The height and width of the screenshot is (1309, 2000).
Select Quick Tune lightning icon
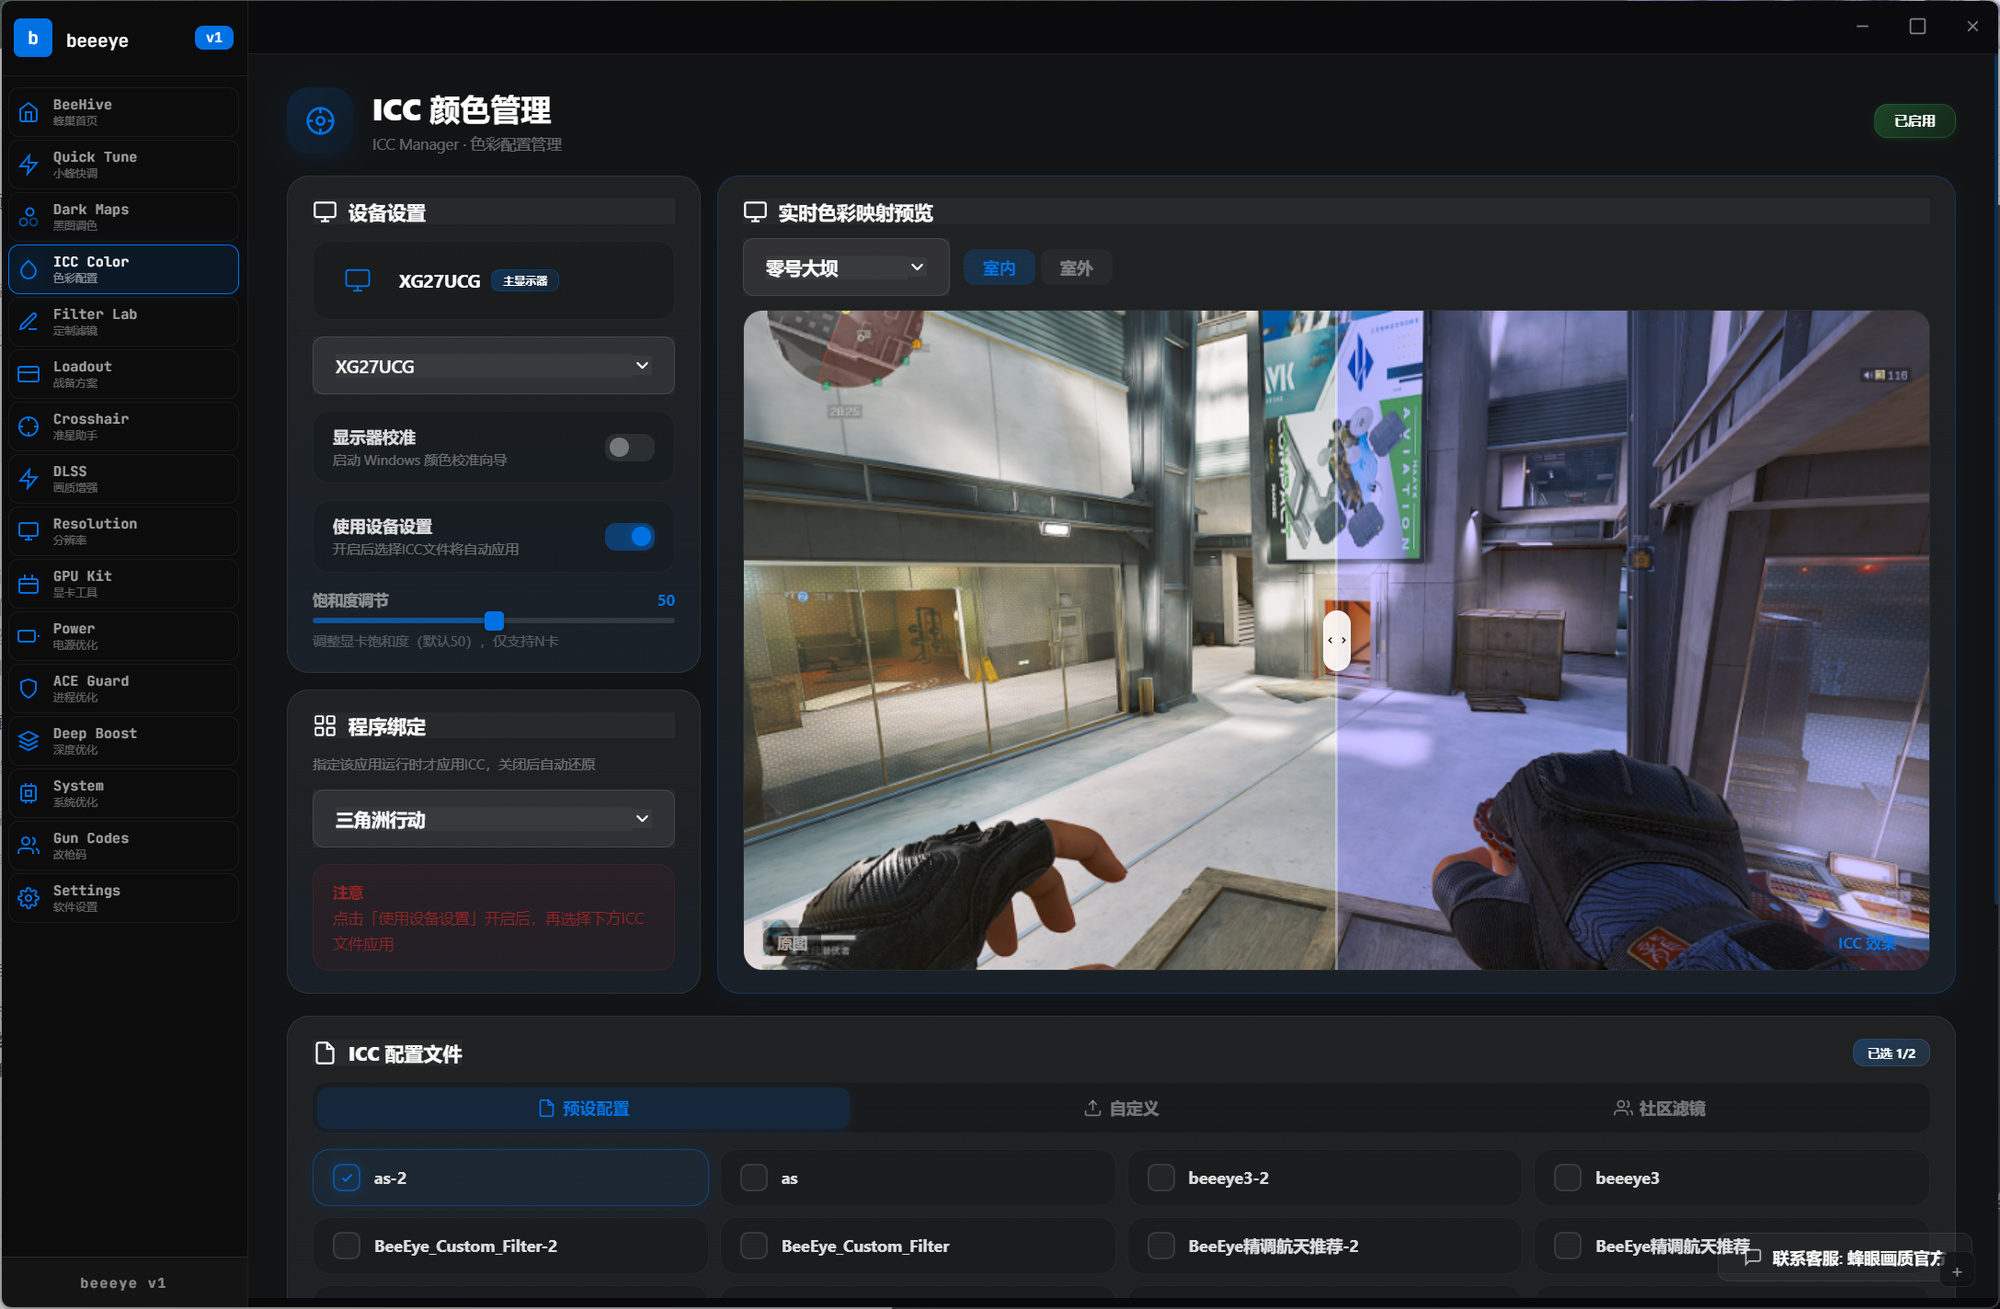click(x=29, y=164)
